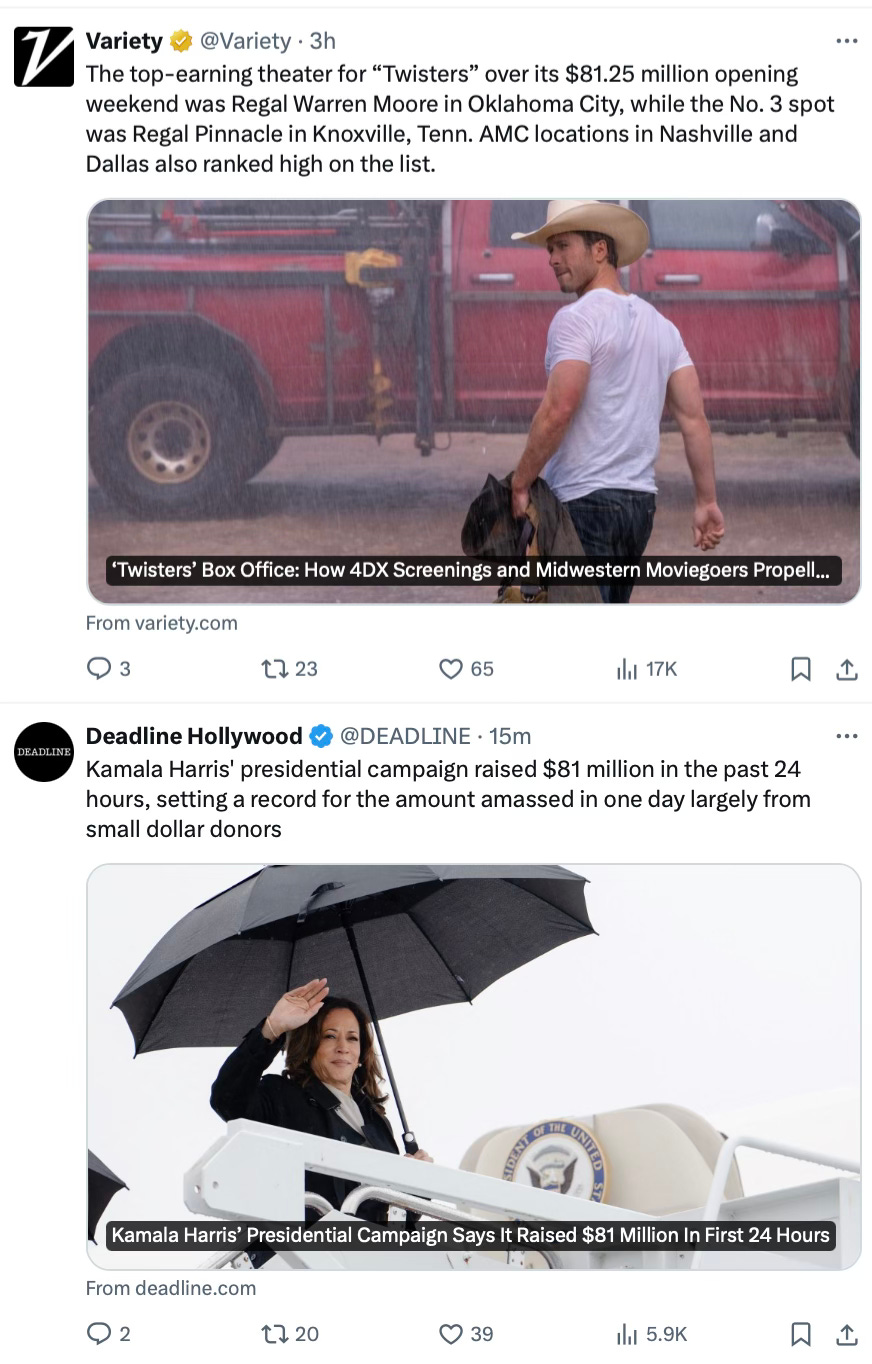Screen dimensions: 872x1364
Task: Share the Variety tweet
Action: pos(846,669)
